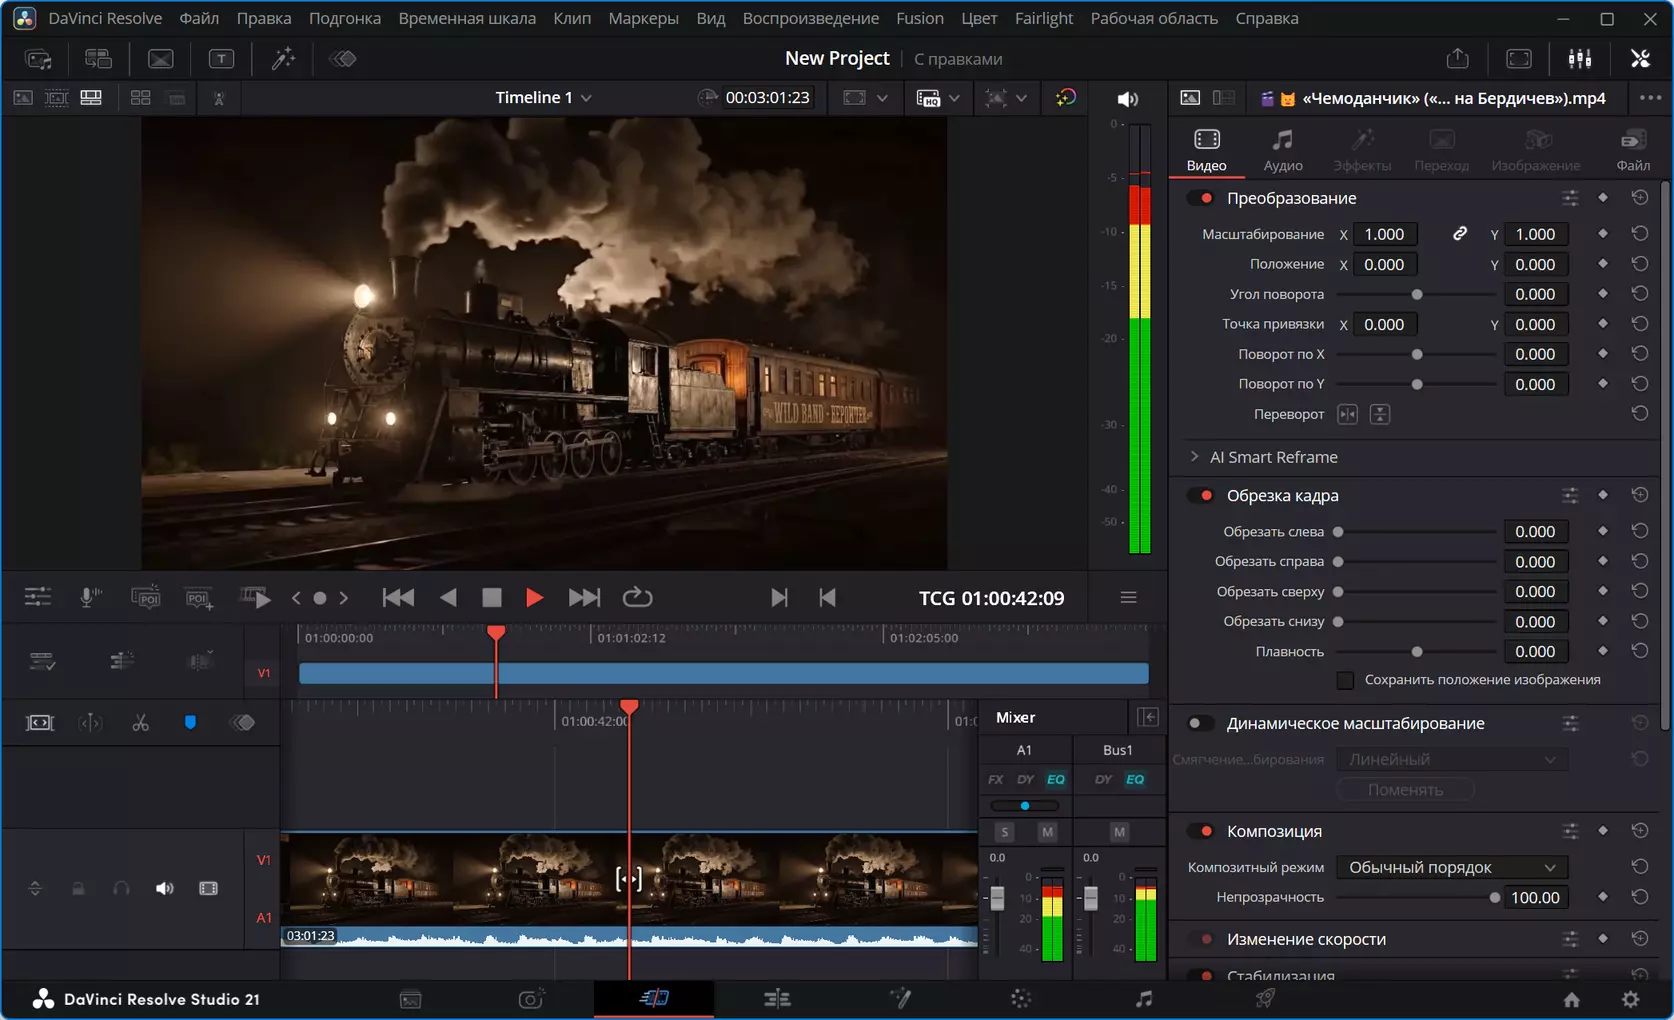The image size is (1674, 1020).
Task: Mute track A1 with M button in Mixer
Action: 1047,832
